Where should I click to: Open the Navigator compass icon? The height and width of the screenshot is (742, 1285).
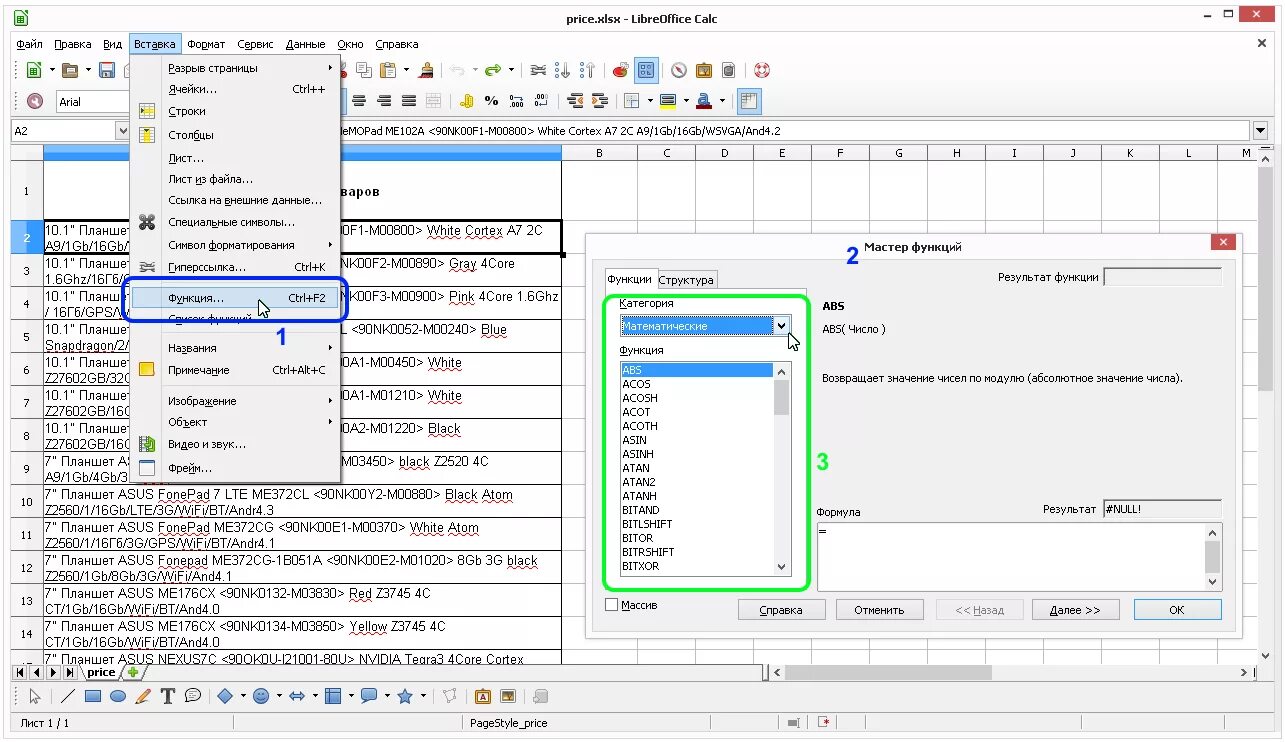click(x=679, y=70)
